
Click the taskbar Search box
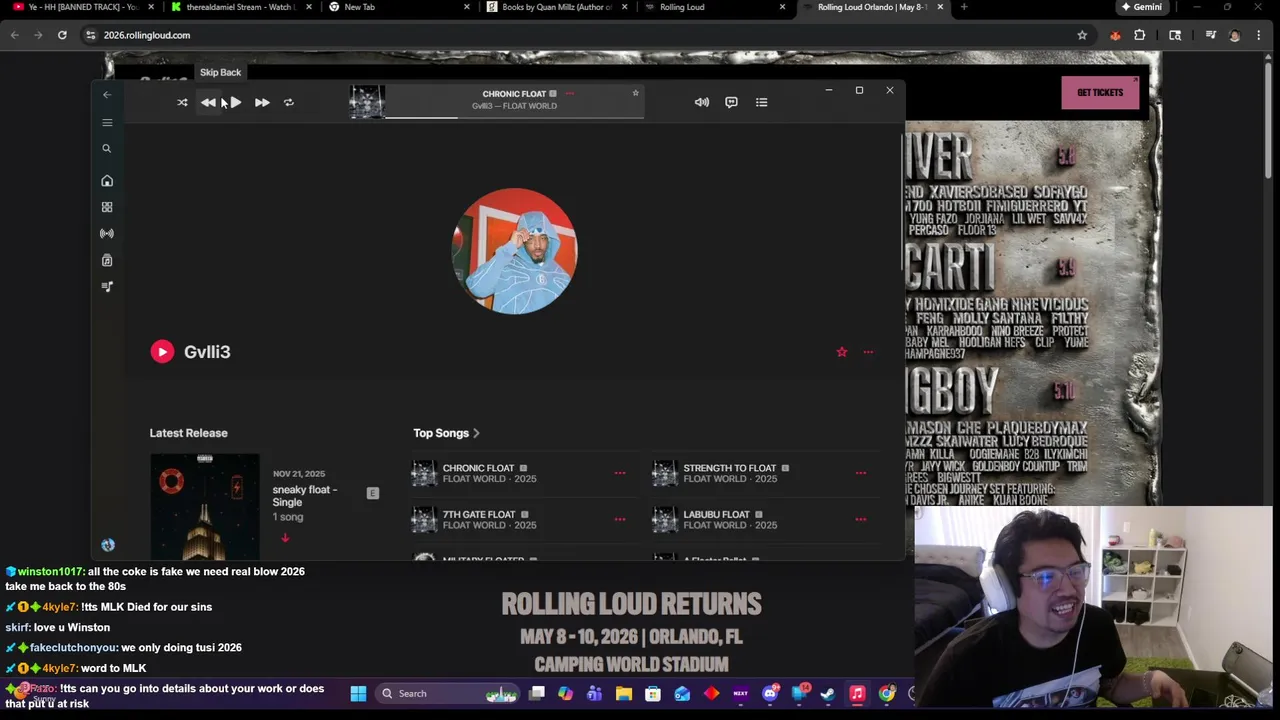click(x=447, y=693)
